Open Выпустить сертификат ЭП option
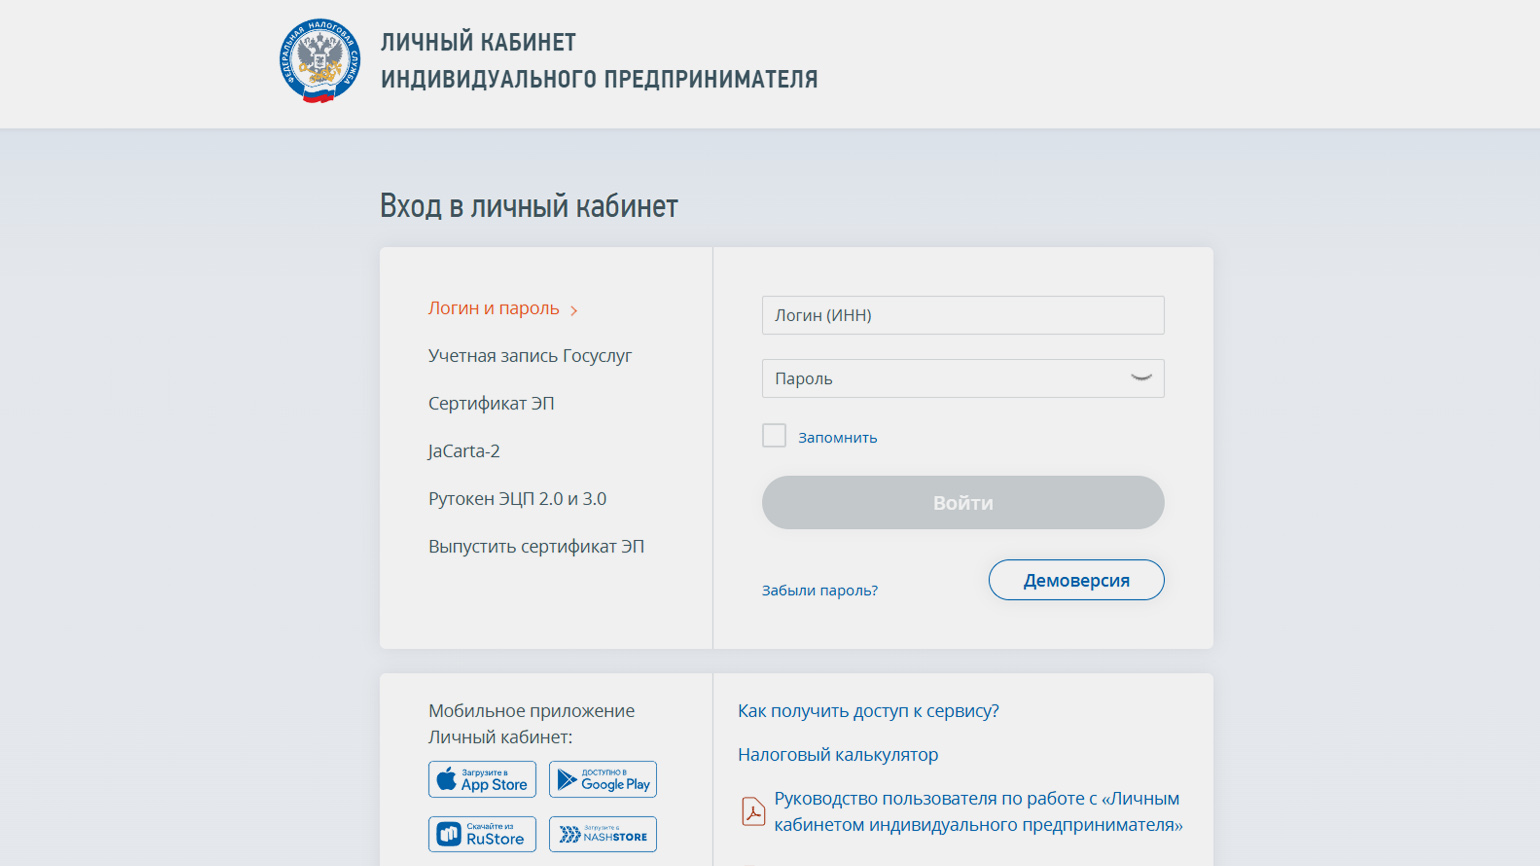This screenshot has width=1540, height=866. click(x=536, y=546)
